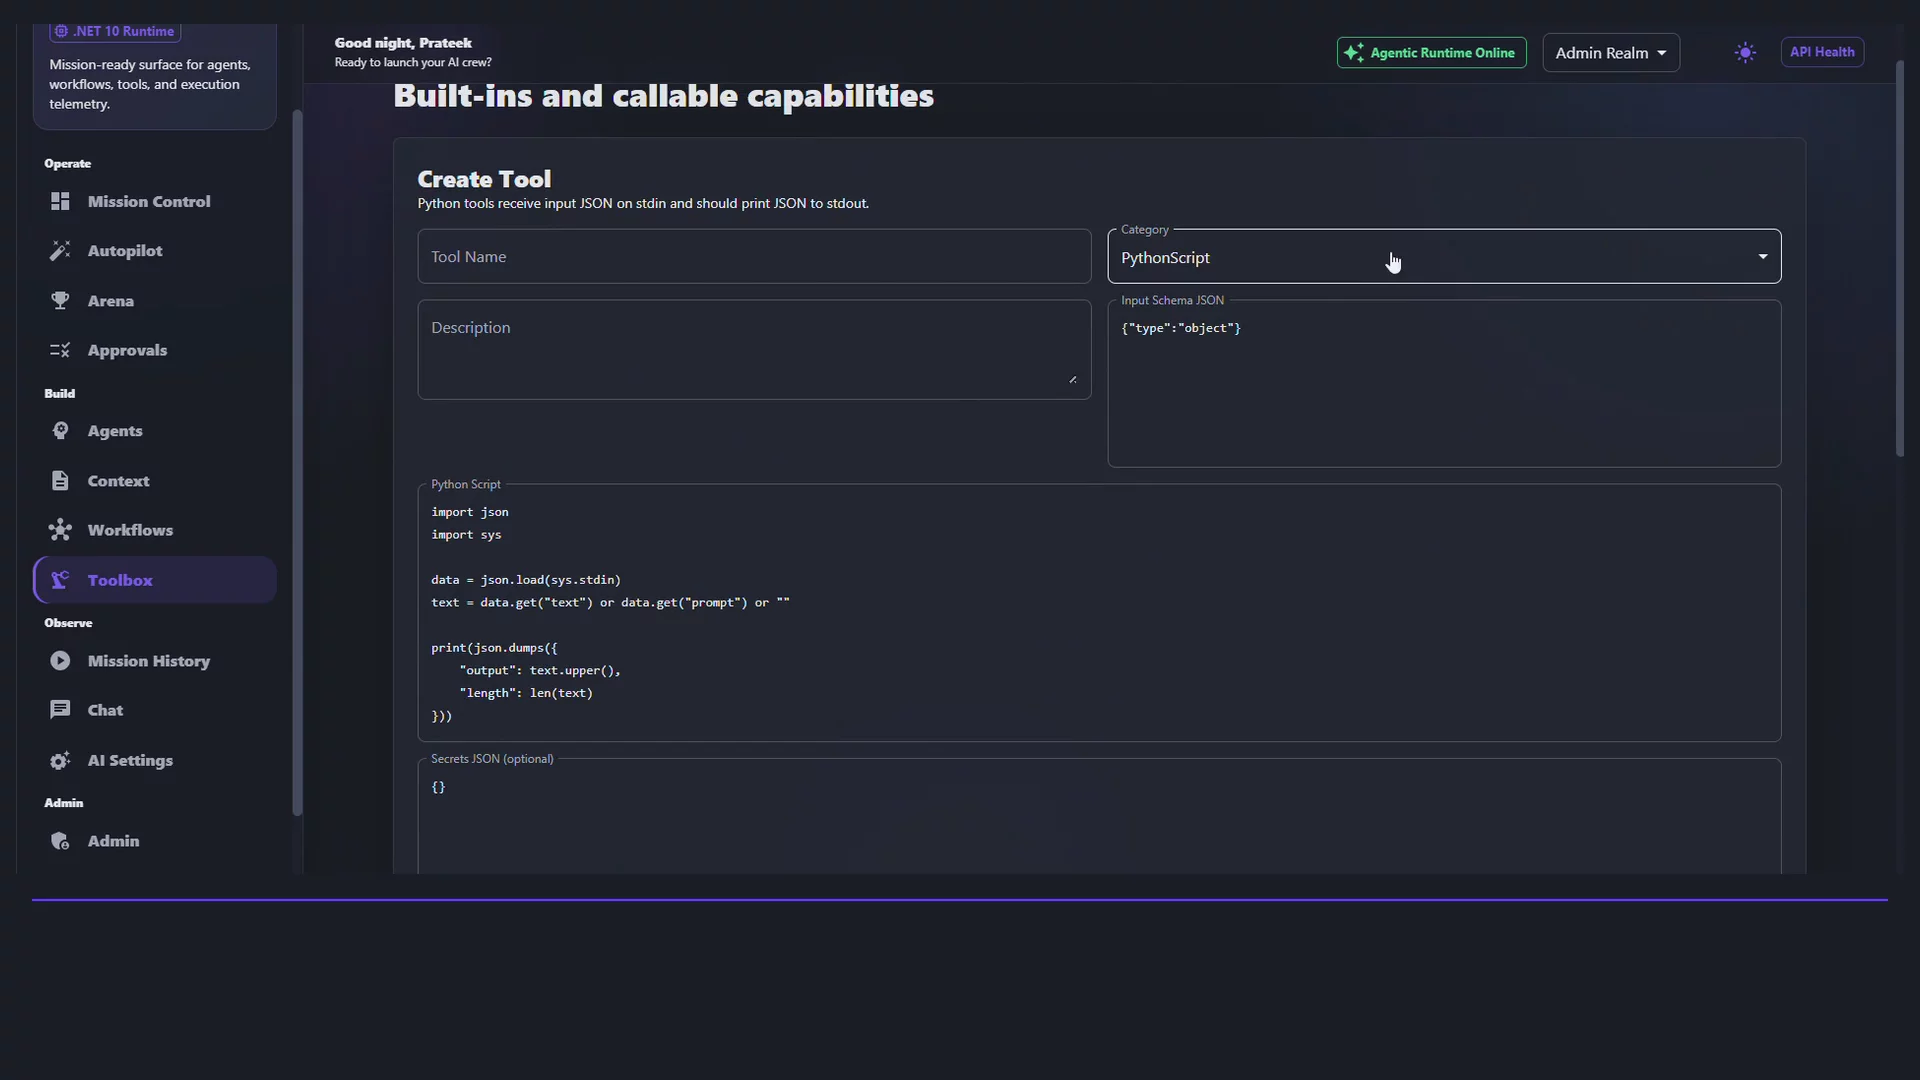This screenshot has width=1920, height=1080.
Task: Click the Mission History play icon
Action: 60,661
